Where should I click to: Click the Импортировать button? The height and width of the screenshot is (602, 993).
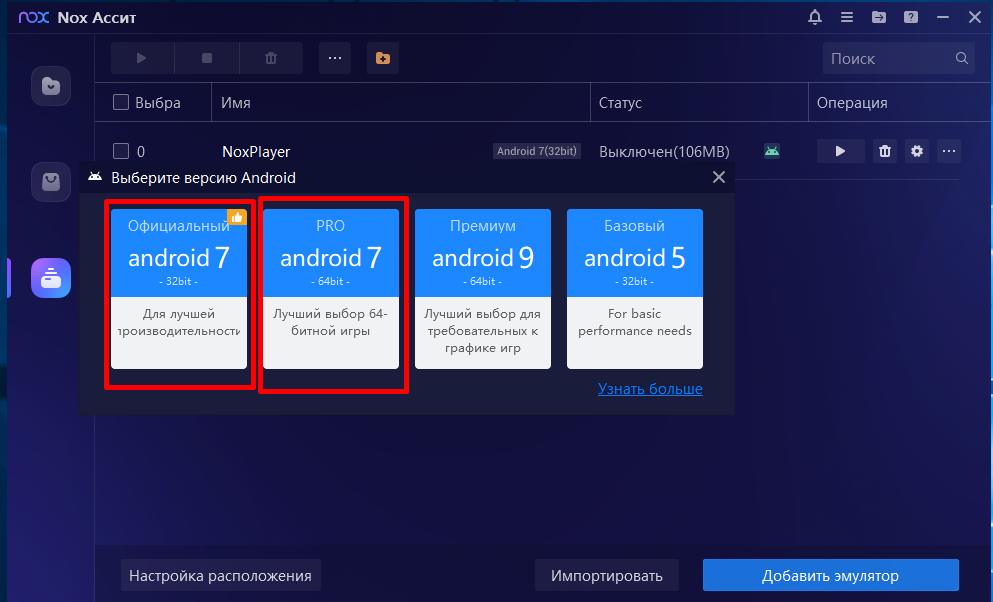[607, 575]
